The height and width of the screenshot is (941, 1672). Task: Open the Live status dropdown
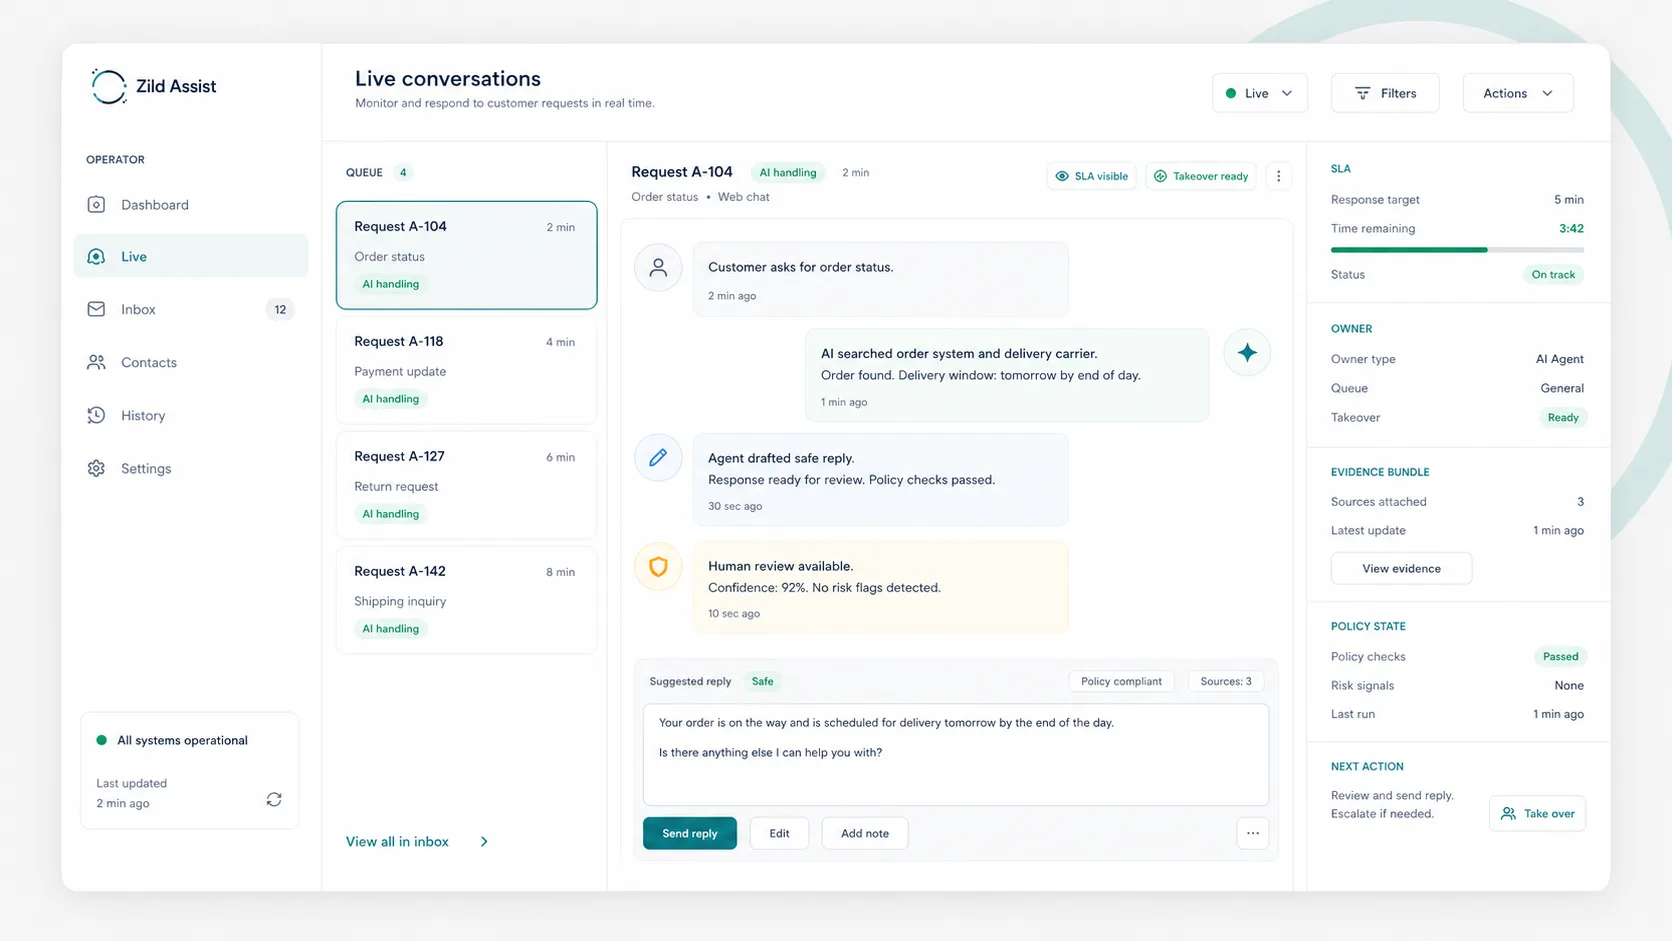pos(1259,92)
